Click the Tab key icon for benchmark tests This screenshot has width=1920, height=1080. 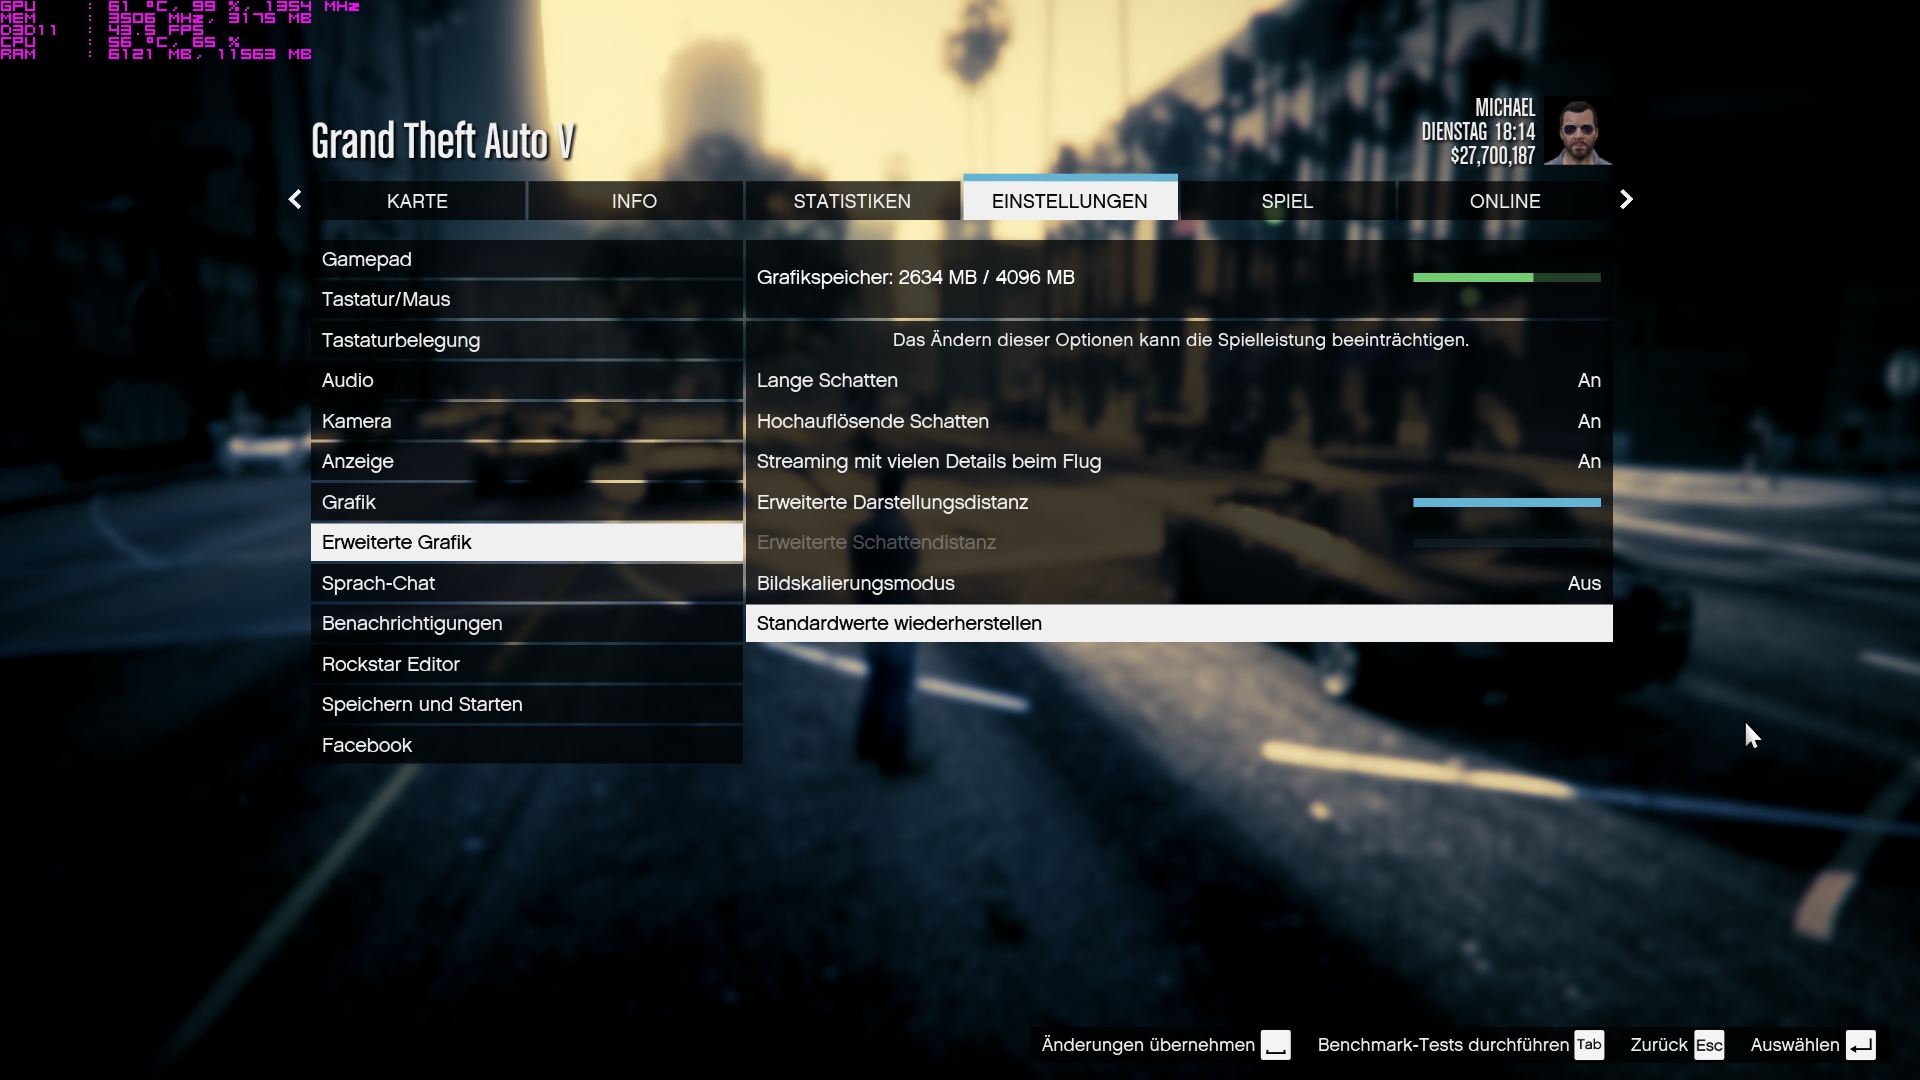[x=1589, y=1045]
